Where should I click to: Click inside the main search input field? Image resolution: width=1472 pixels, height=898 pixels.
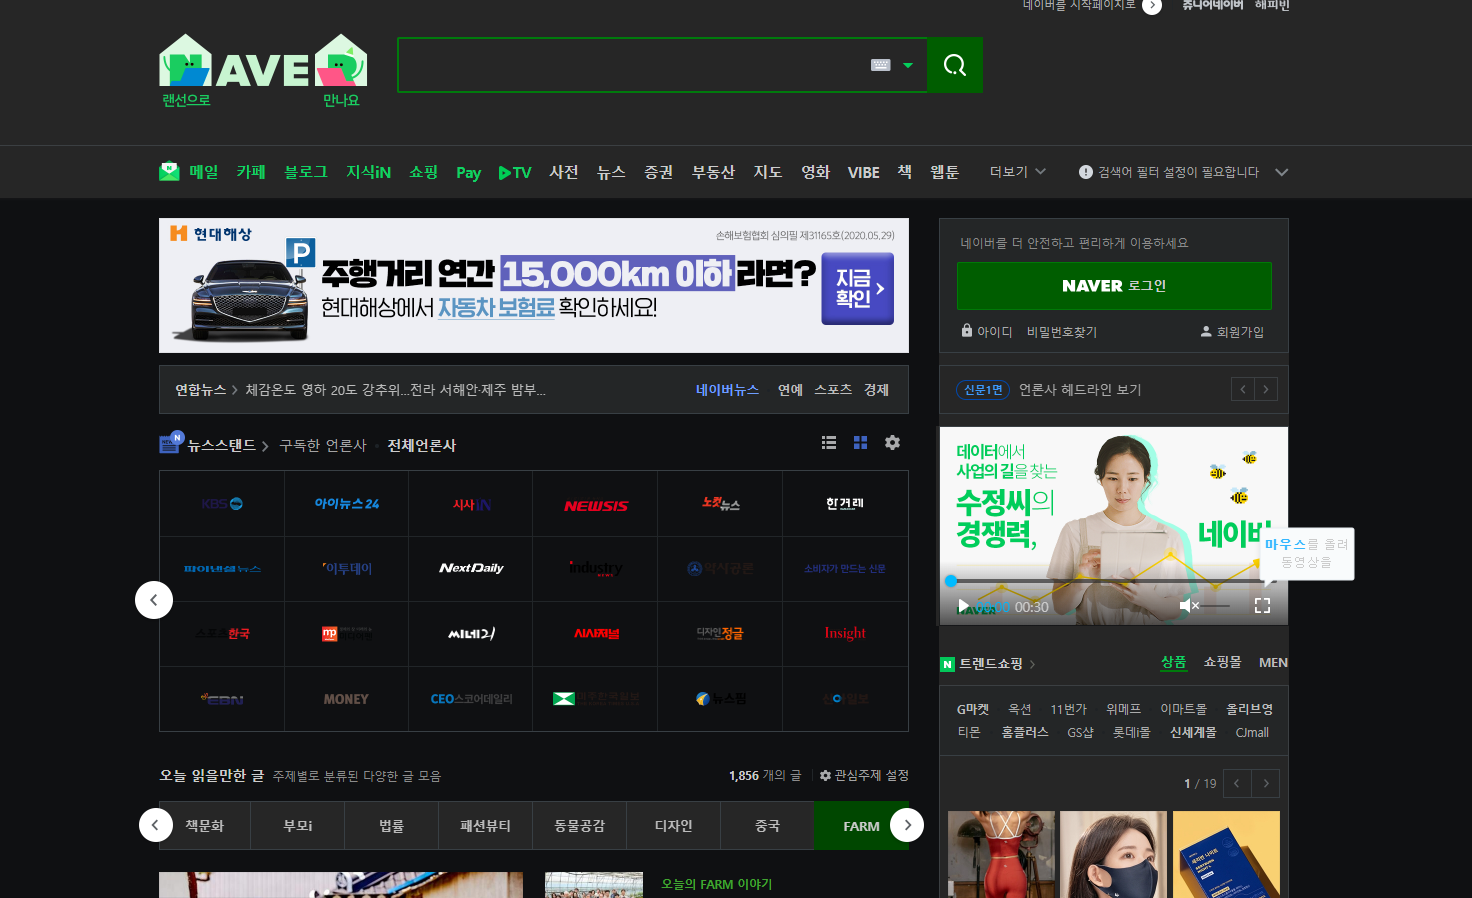pos(633,65)
